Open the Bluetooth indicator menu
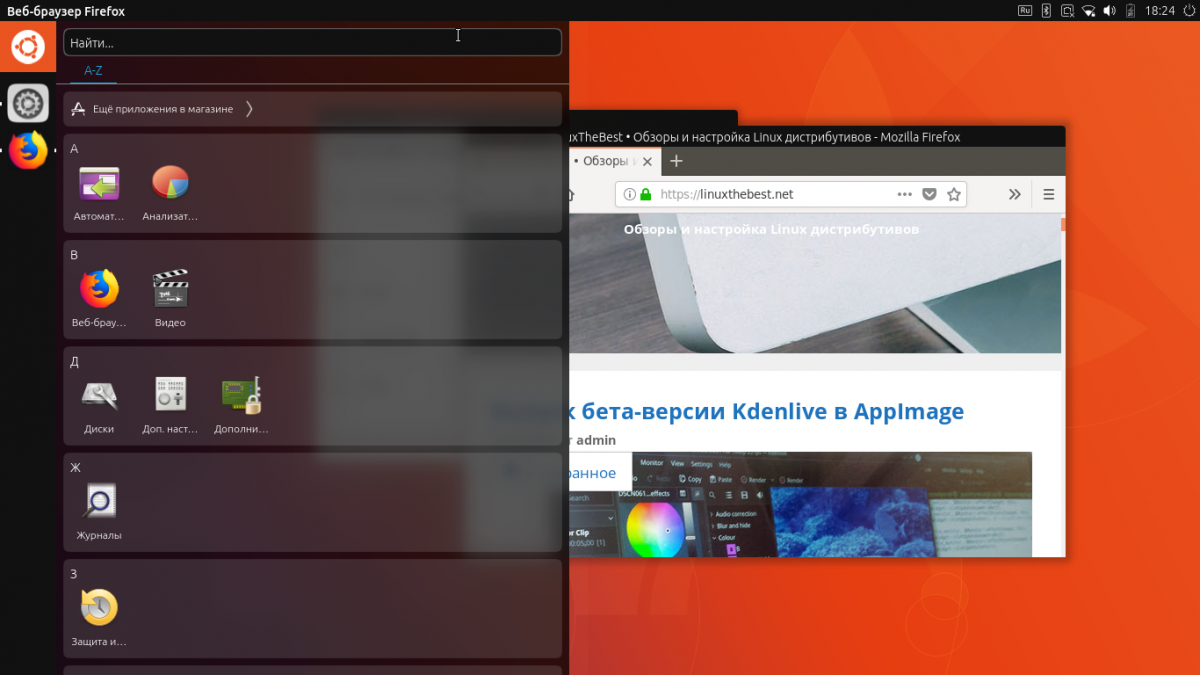 pos(1046,10)
